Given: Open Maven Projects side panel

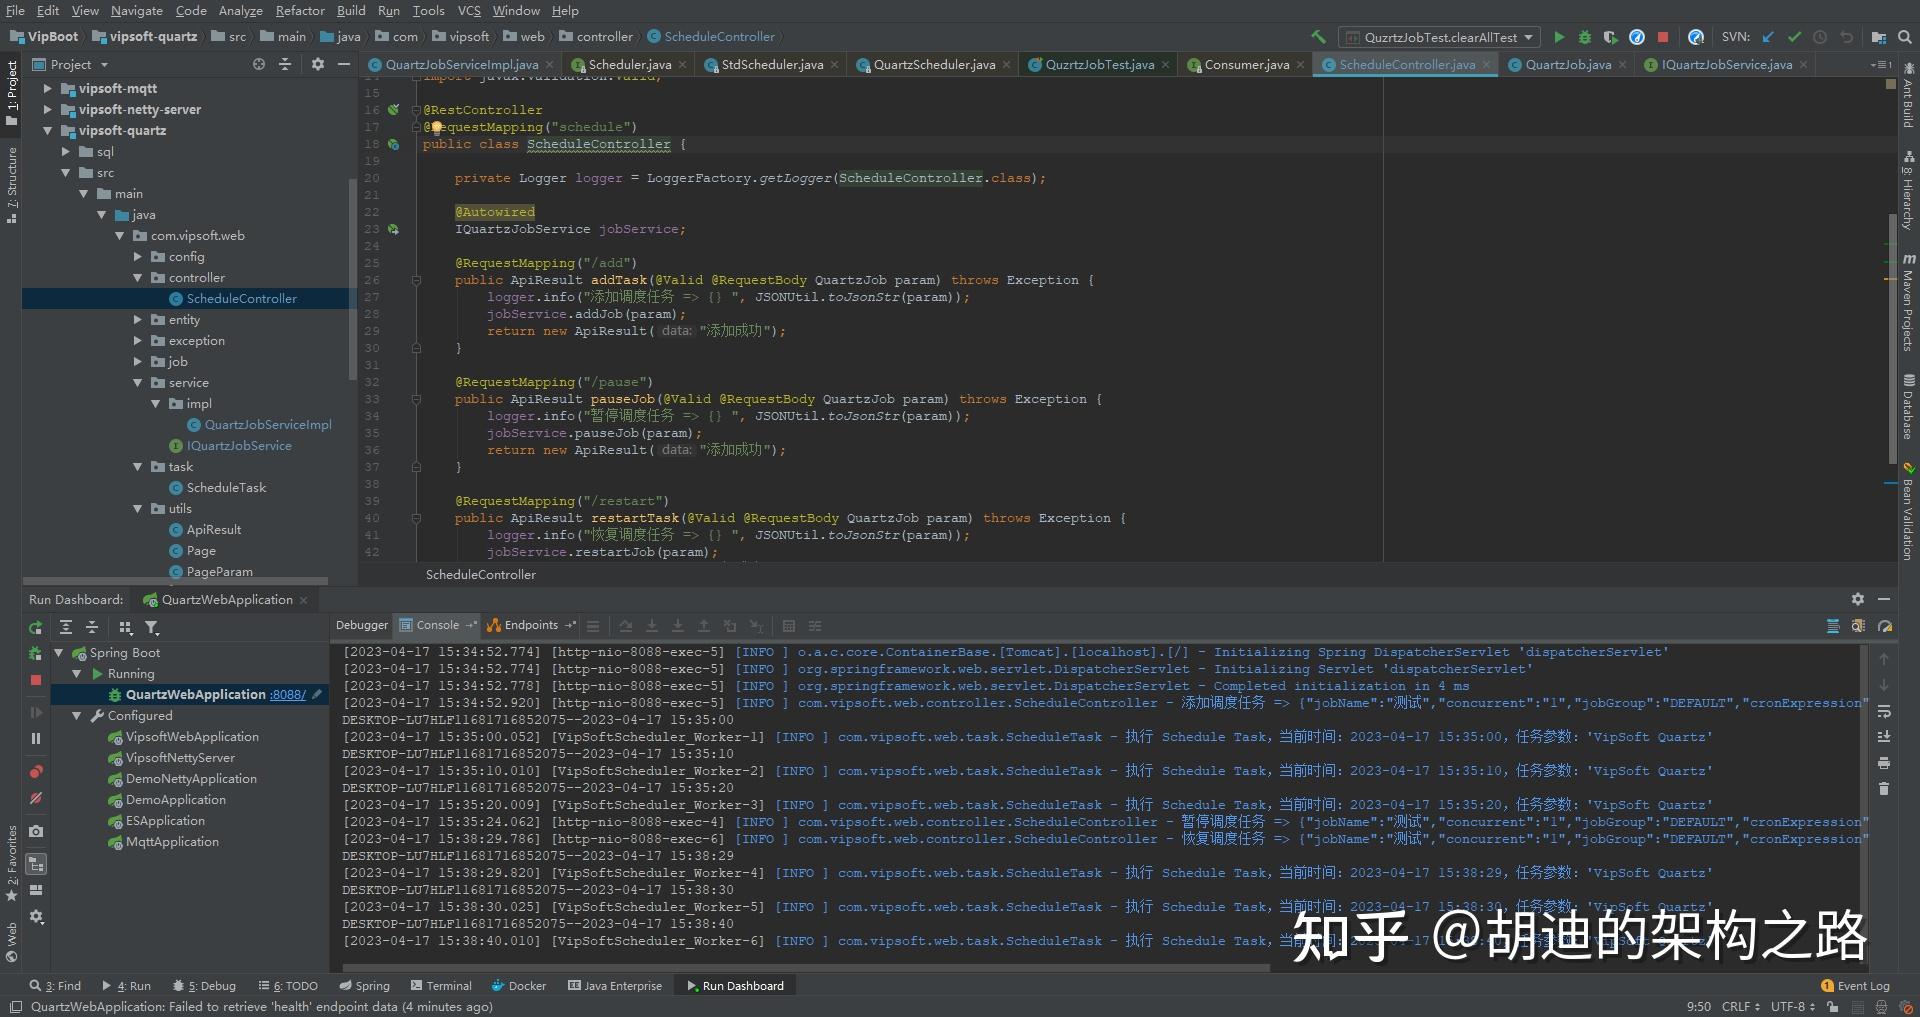Looking at the screenshot, I should 1908,302.
